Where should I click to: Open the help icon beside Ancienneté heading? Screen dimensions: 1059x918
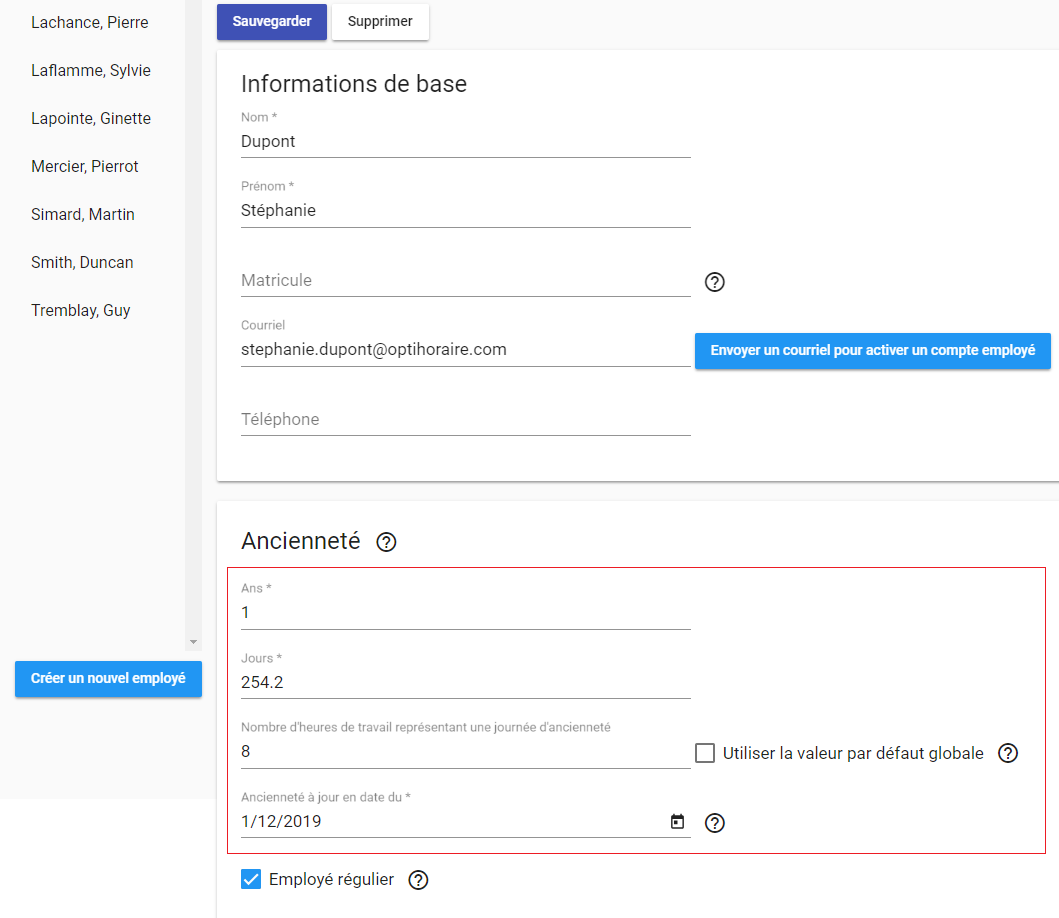[386, 542]
